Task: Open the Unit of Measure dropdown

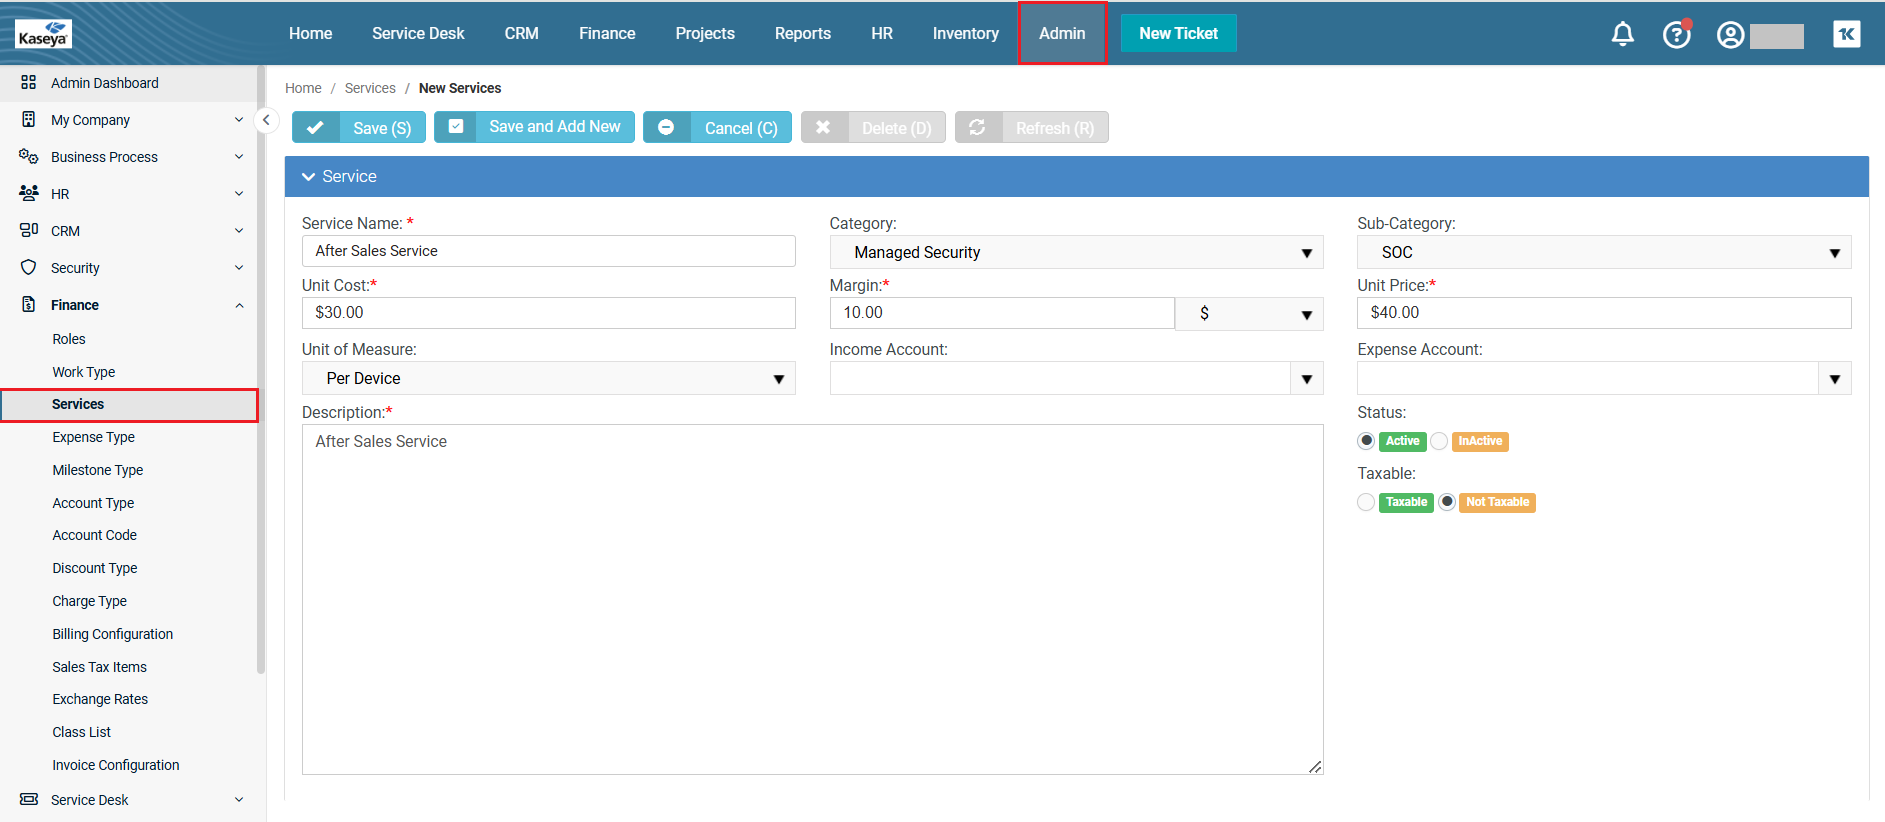Action: (548, 379)
